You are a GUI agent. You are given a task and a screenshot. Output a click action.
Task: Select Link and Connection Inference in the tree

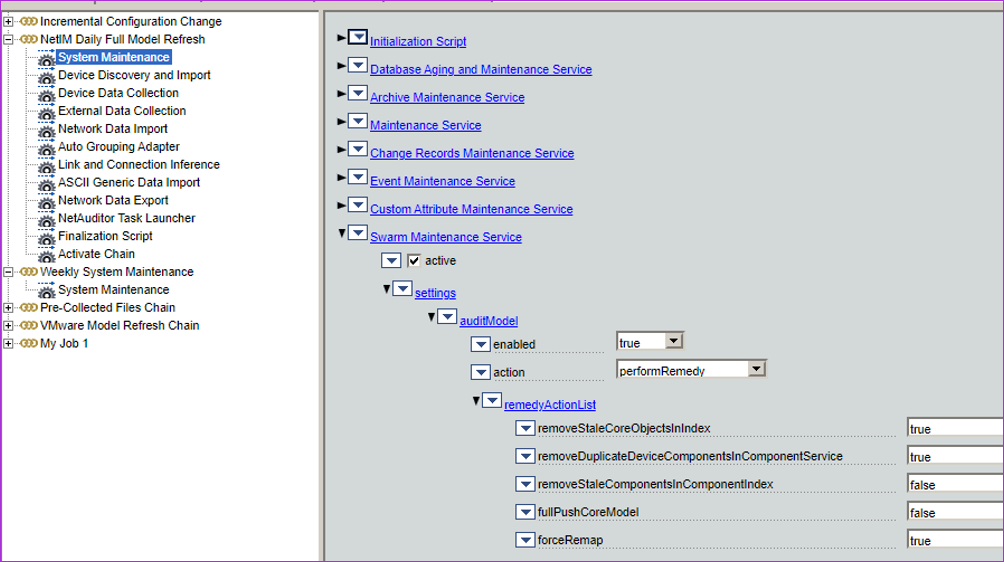coord(138,165)
